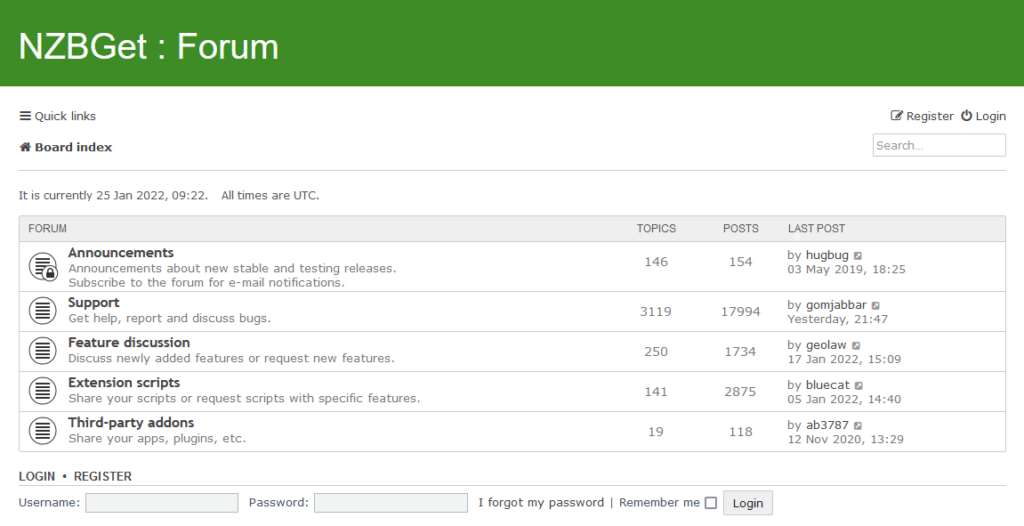Screen dimensions: 1024x526
Task: Expand the Quick links menu
Action: [57, 116]
